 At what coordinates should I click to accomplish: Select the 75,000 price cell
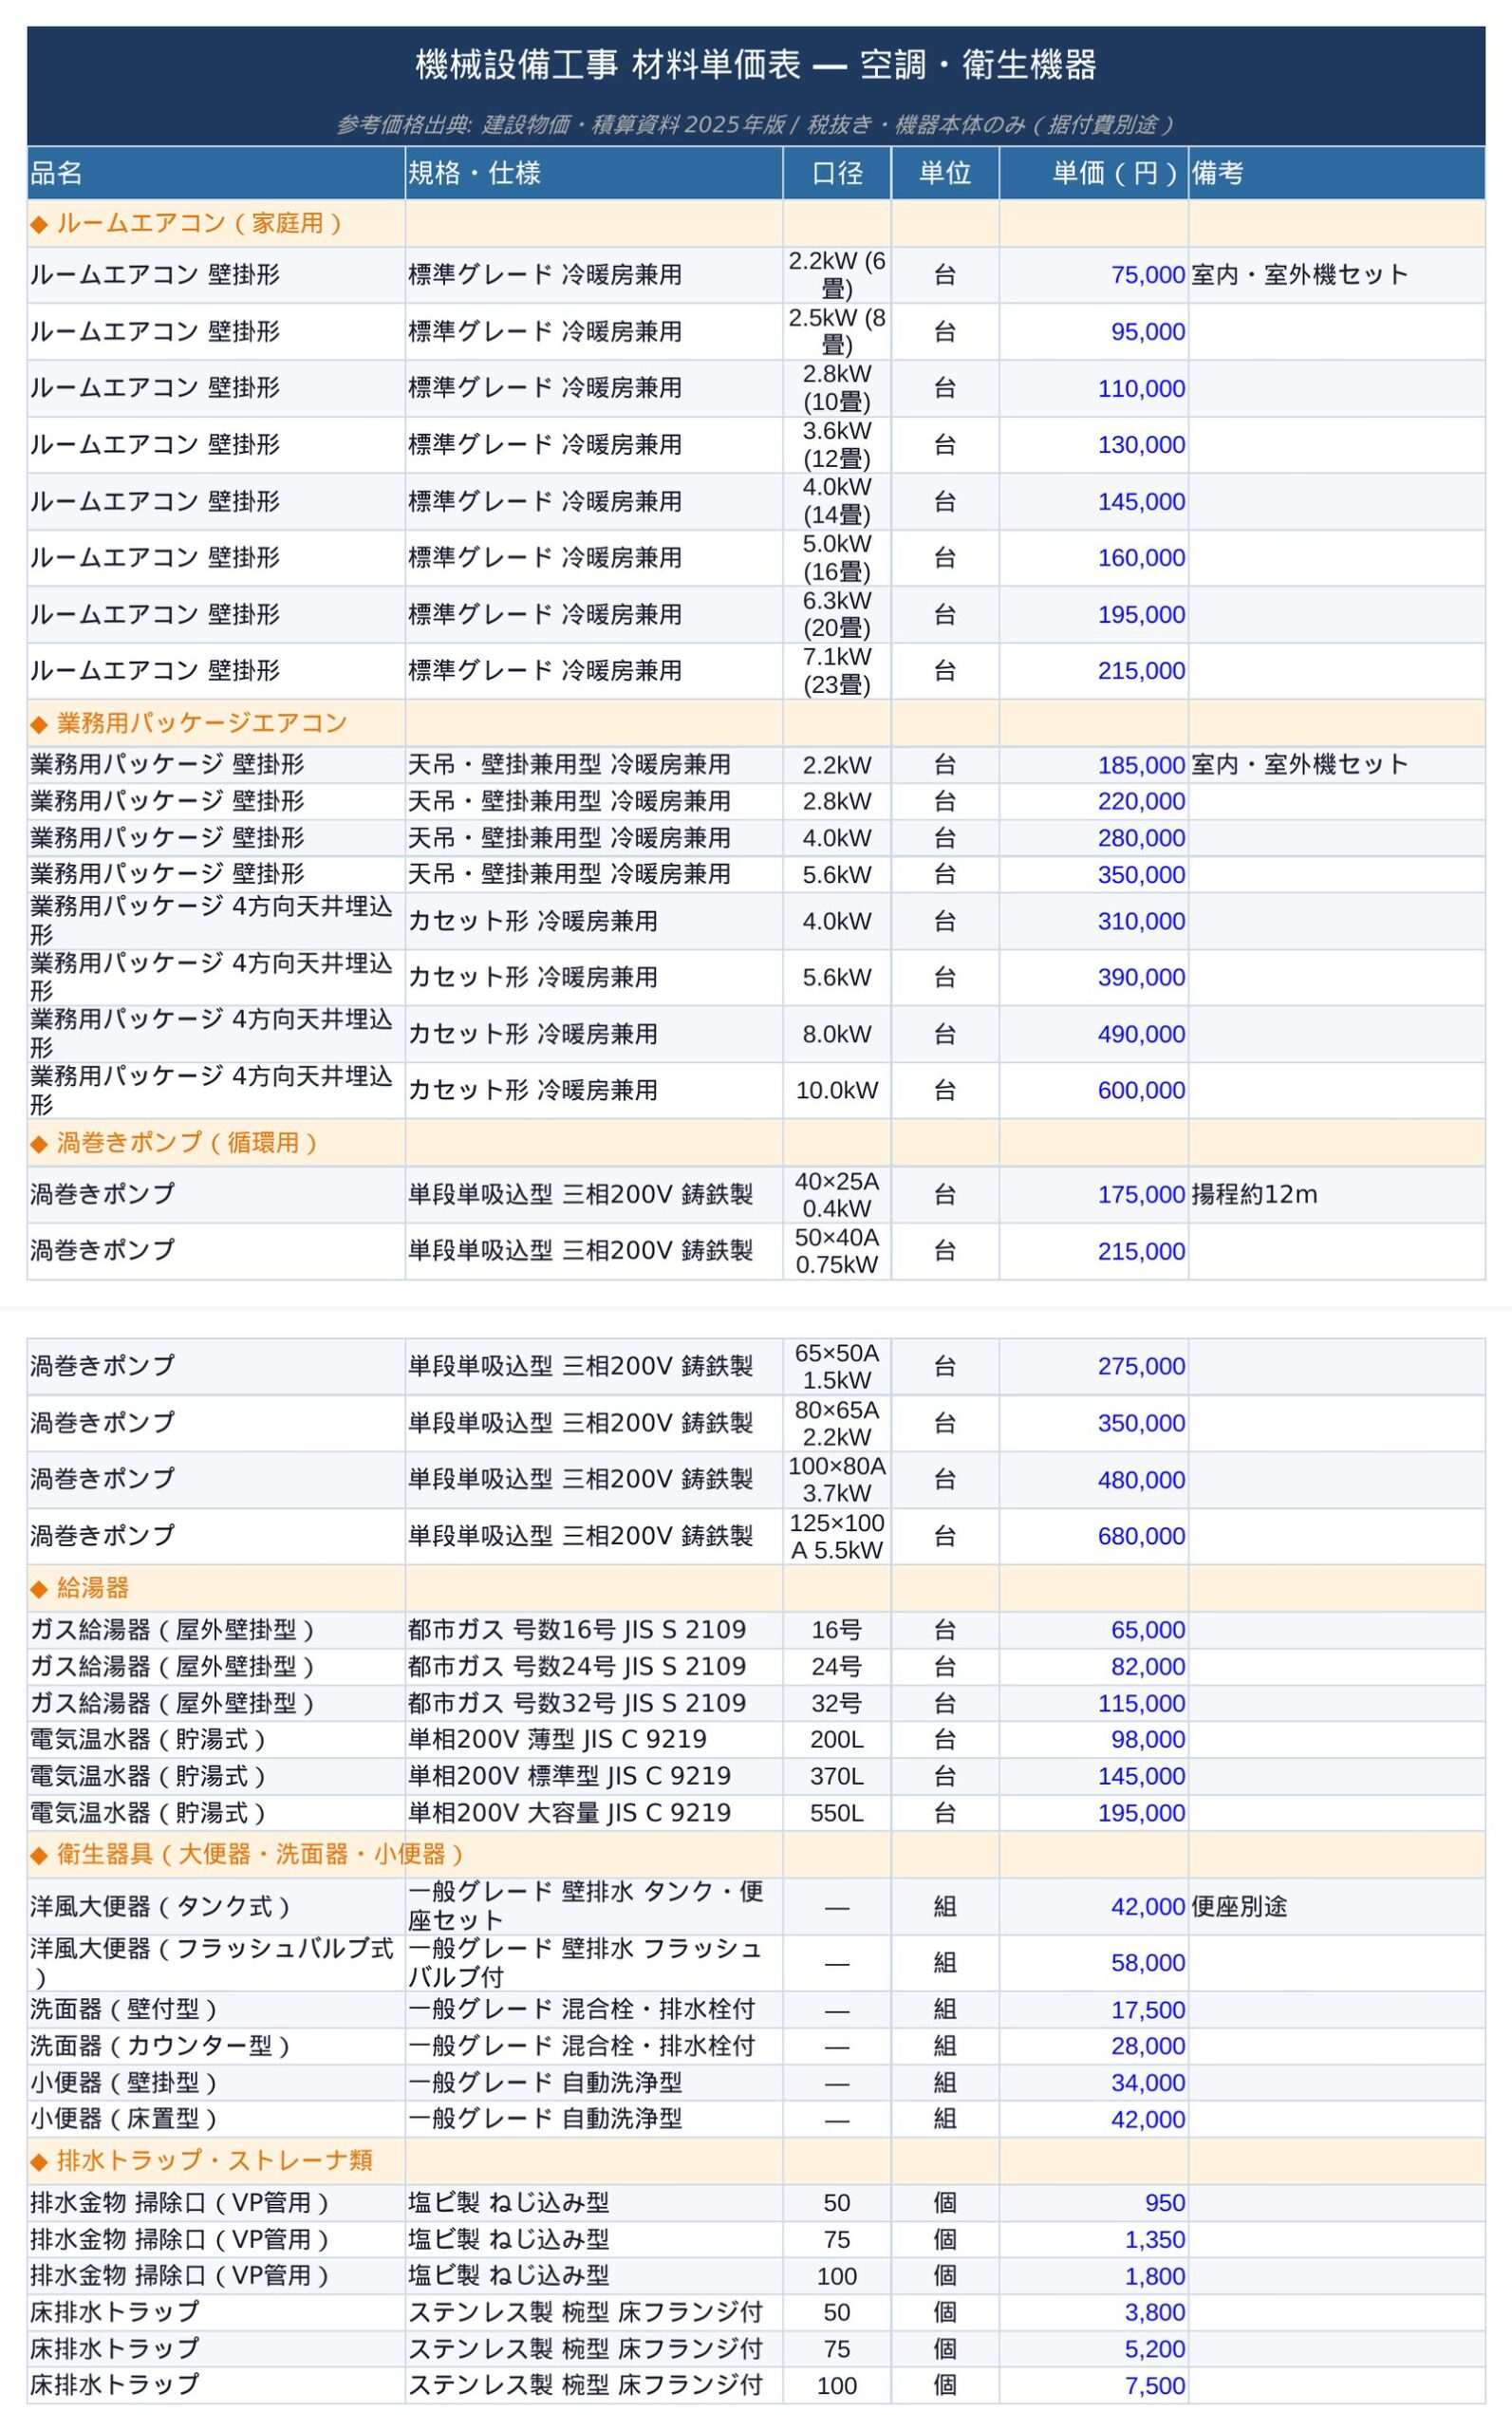1147,275
